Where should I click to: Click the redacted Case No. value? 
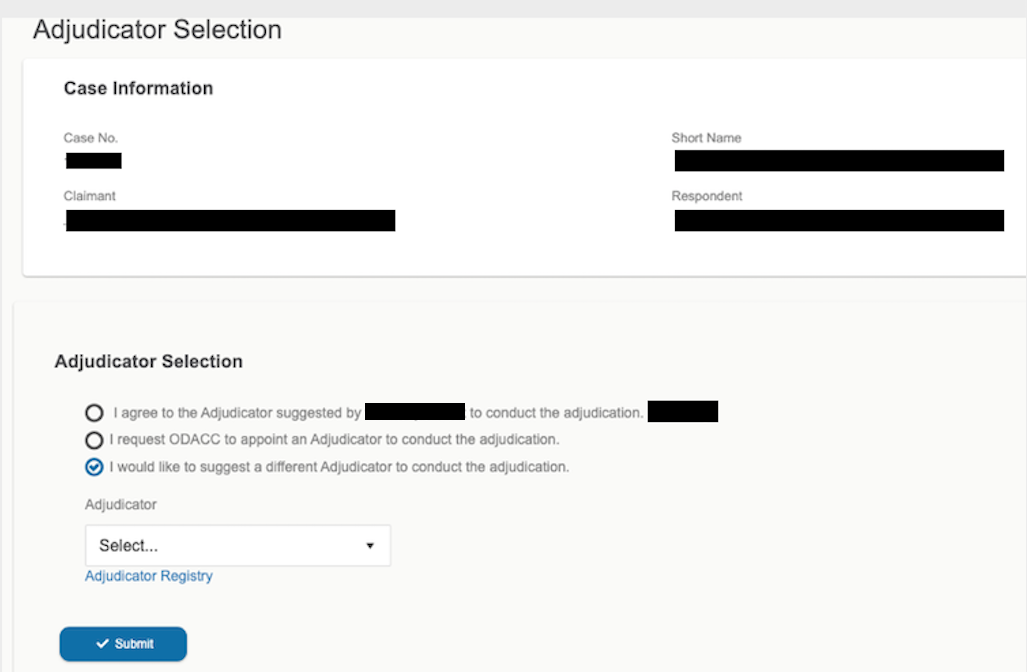93,160
